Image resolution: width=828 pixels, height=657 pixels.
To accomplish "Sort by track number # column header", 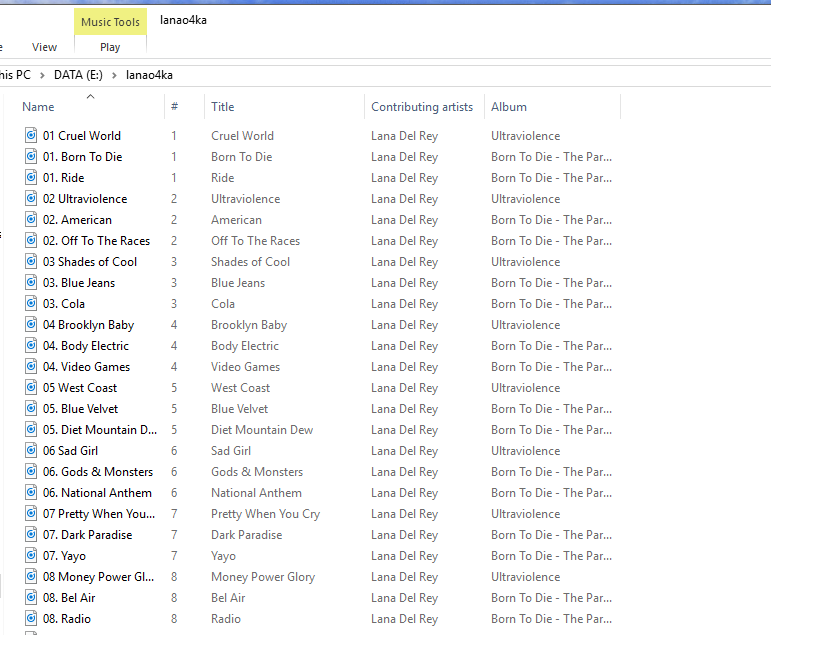I will [174, 107].
